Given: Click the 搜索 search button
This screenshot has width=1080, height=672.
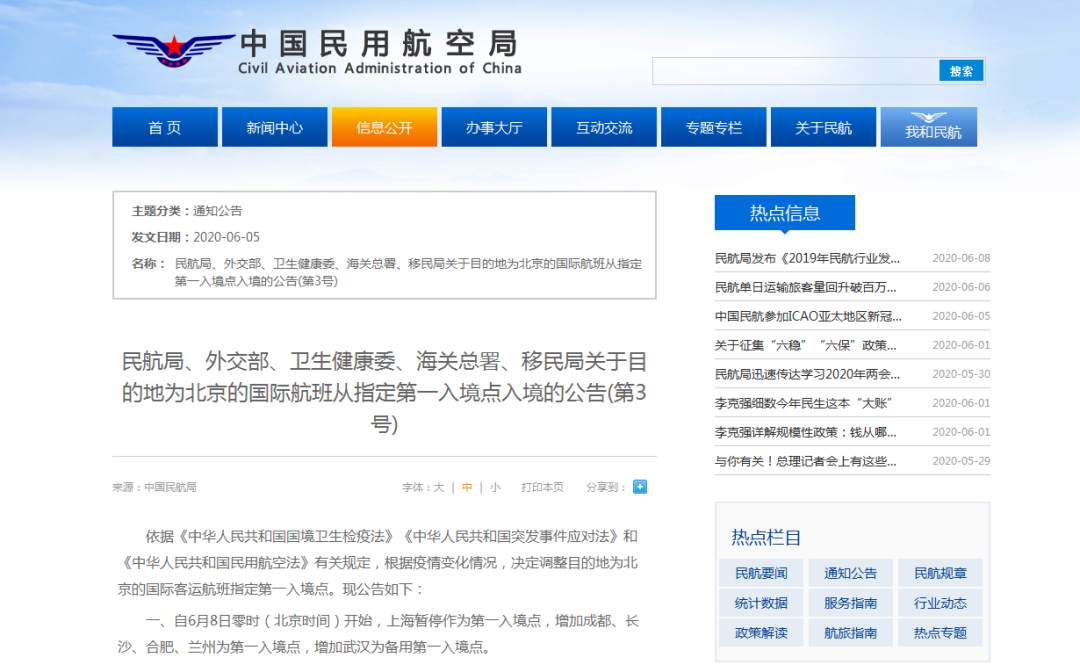Looking at the screenshot, I should pyautogui.click(x=959, y=71).
